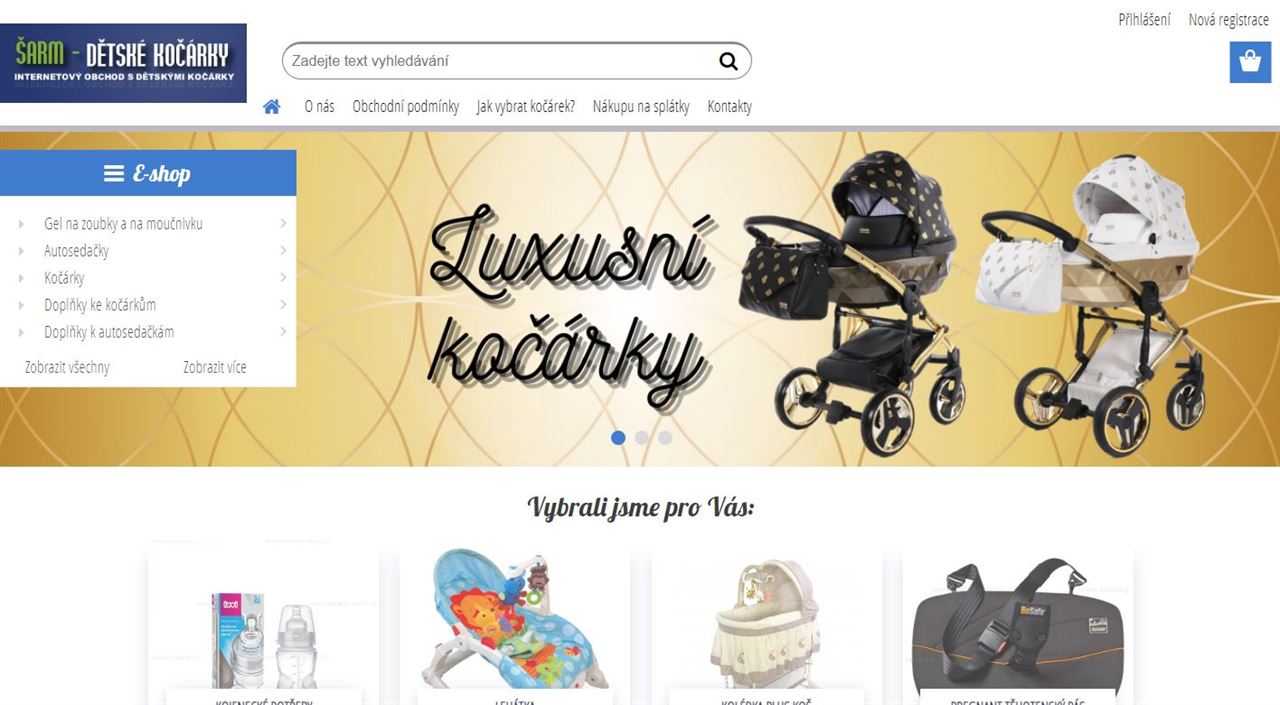This screenshot has width=1280, height=705.
Task: Open Jak vybrat kočárek? guide
Action: [x=526, y=106]
